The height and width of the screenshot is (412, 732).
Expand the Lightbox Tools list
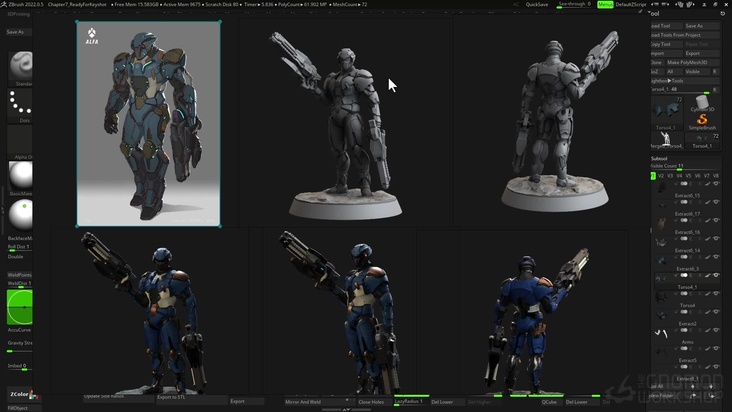tap(668, 80)
